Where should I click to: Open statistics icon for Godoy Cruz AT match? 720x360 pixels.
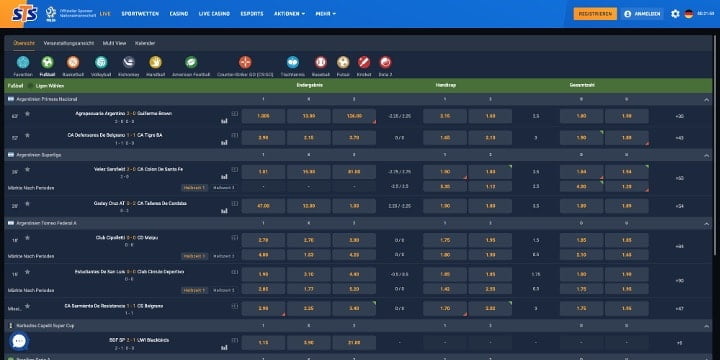click(x=224, y=211)
